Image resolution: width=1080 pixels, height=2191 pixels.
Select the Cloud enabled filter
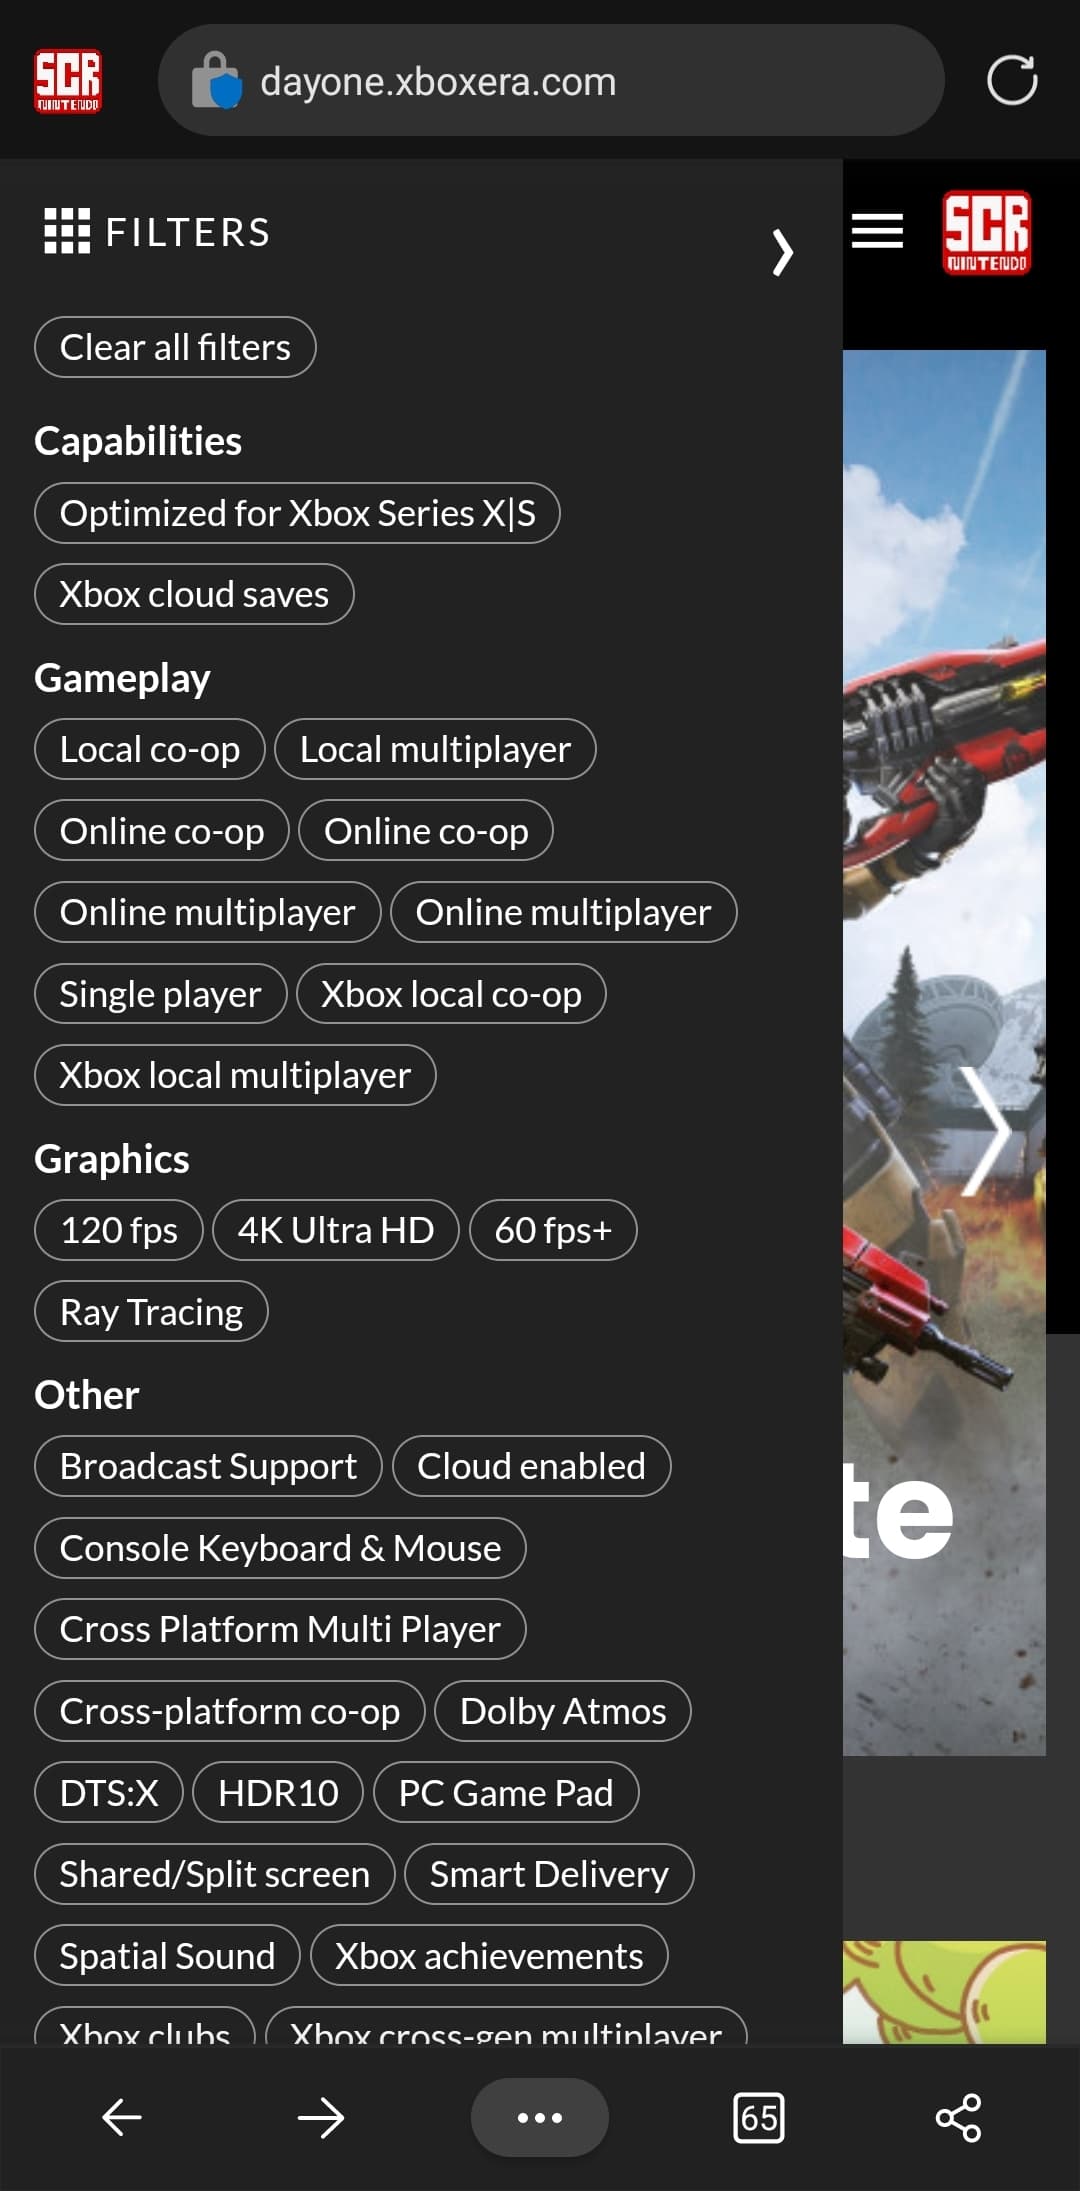coord(531,1466)
